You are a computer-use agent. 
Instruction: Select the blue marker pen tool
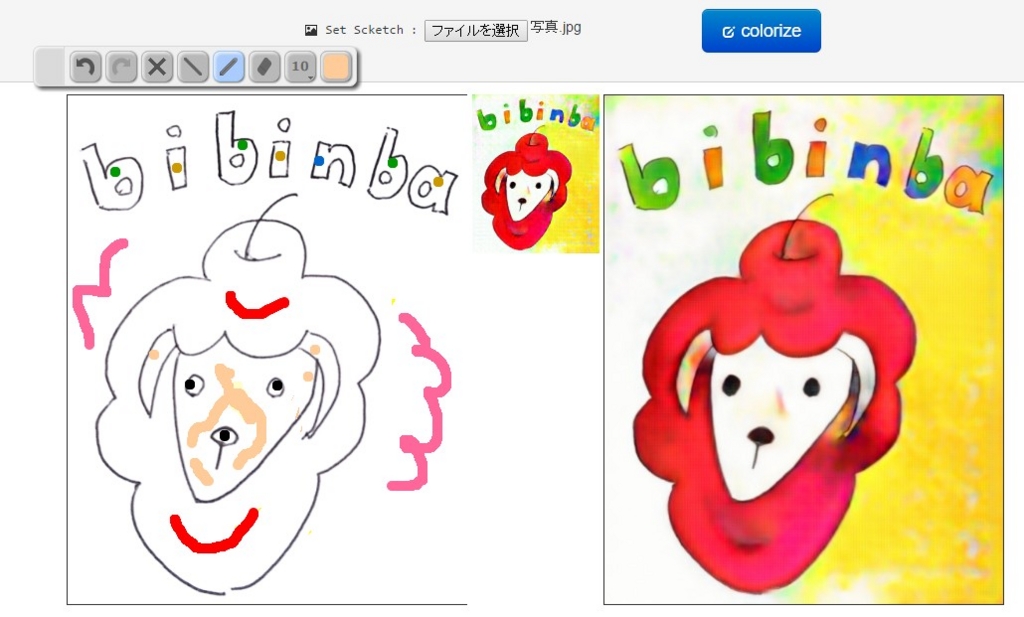tap(229, 67)
